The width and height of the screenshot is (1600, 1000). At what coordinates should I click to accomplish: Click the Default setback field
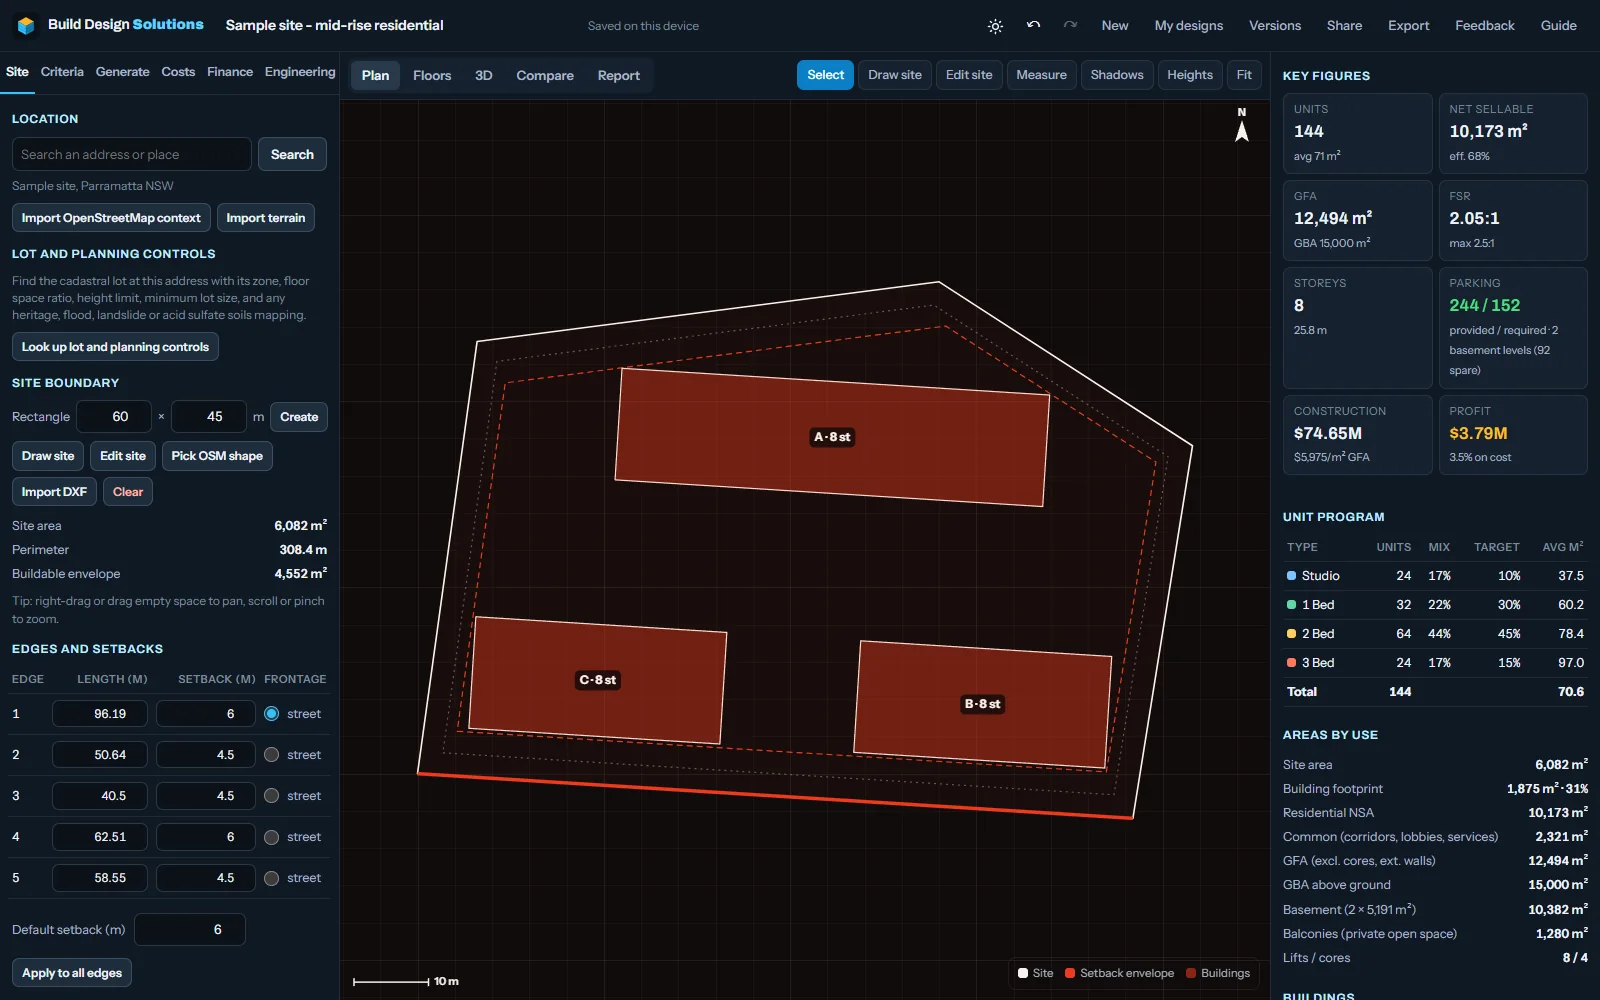[x=190, y=930]
